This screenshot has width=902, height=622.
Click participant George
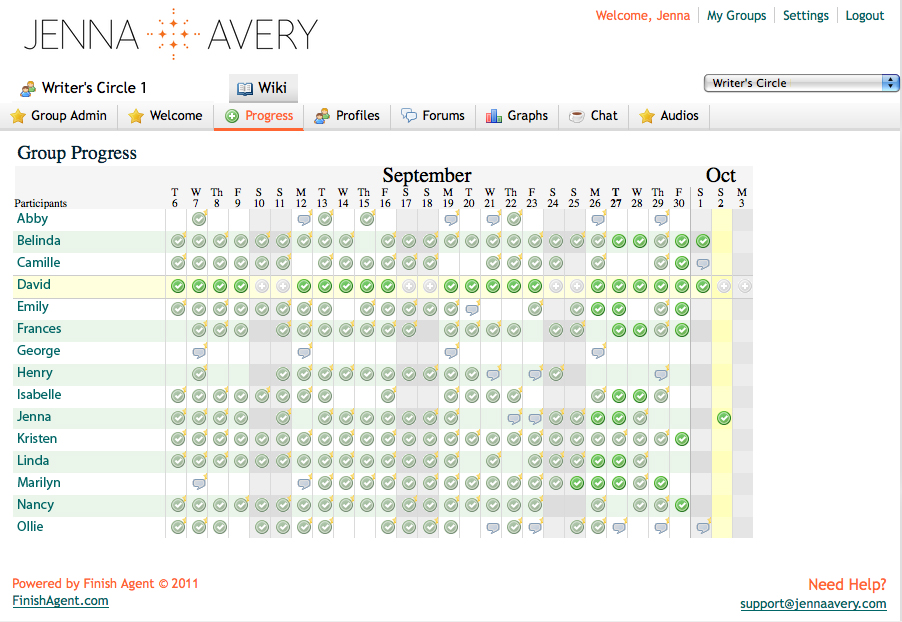tap(39, 351)
